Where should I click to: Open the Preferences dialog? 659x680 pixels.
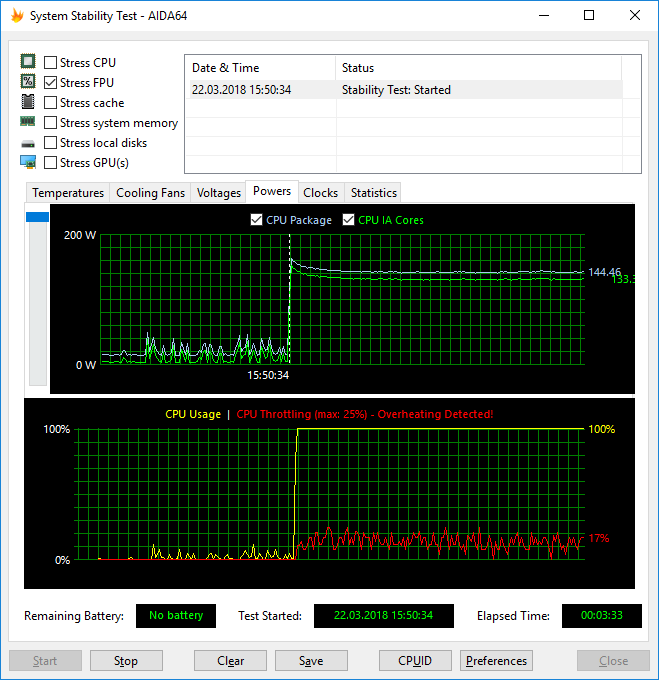[x=496, y=660]
